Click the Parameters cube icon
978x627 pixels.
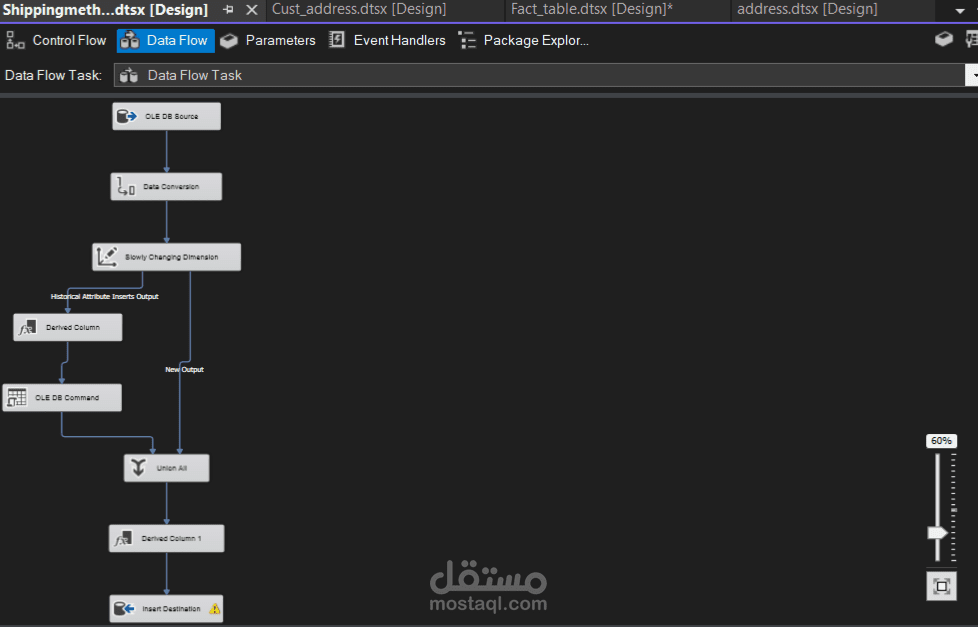pyautogui.click(x=229, y=41)
